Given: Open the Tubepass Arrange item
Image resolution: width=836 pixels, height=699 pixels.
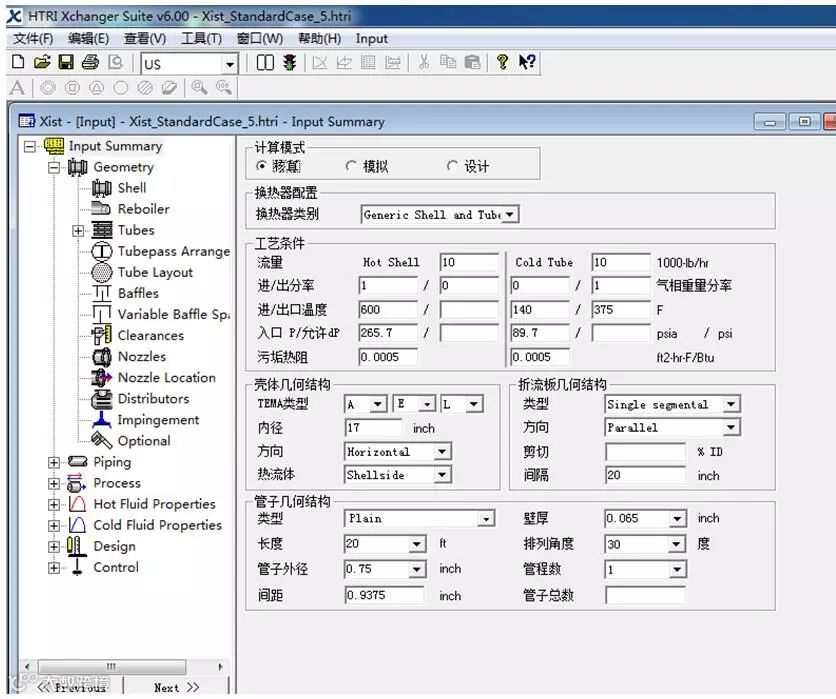Looking at the screenshot, I should [x=174, y=251].
